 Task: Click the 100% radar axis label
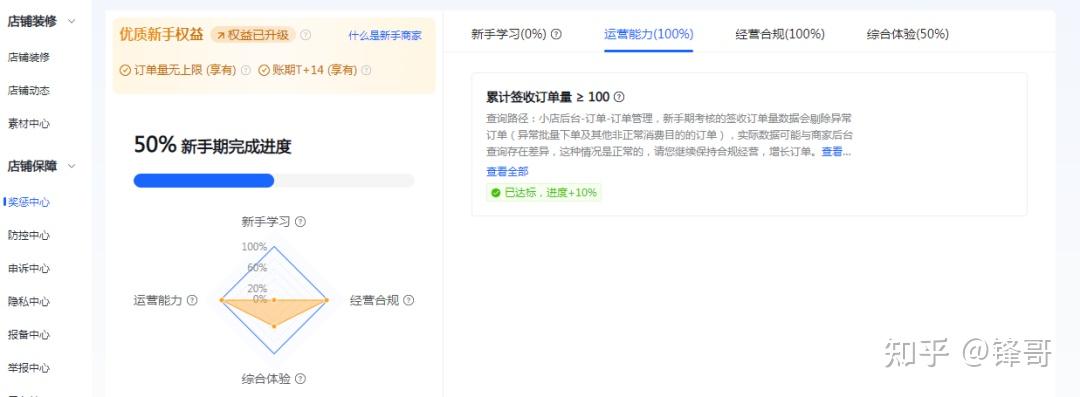(254, 247)
